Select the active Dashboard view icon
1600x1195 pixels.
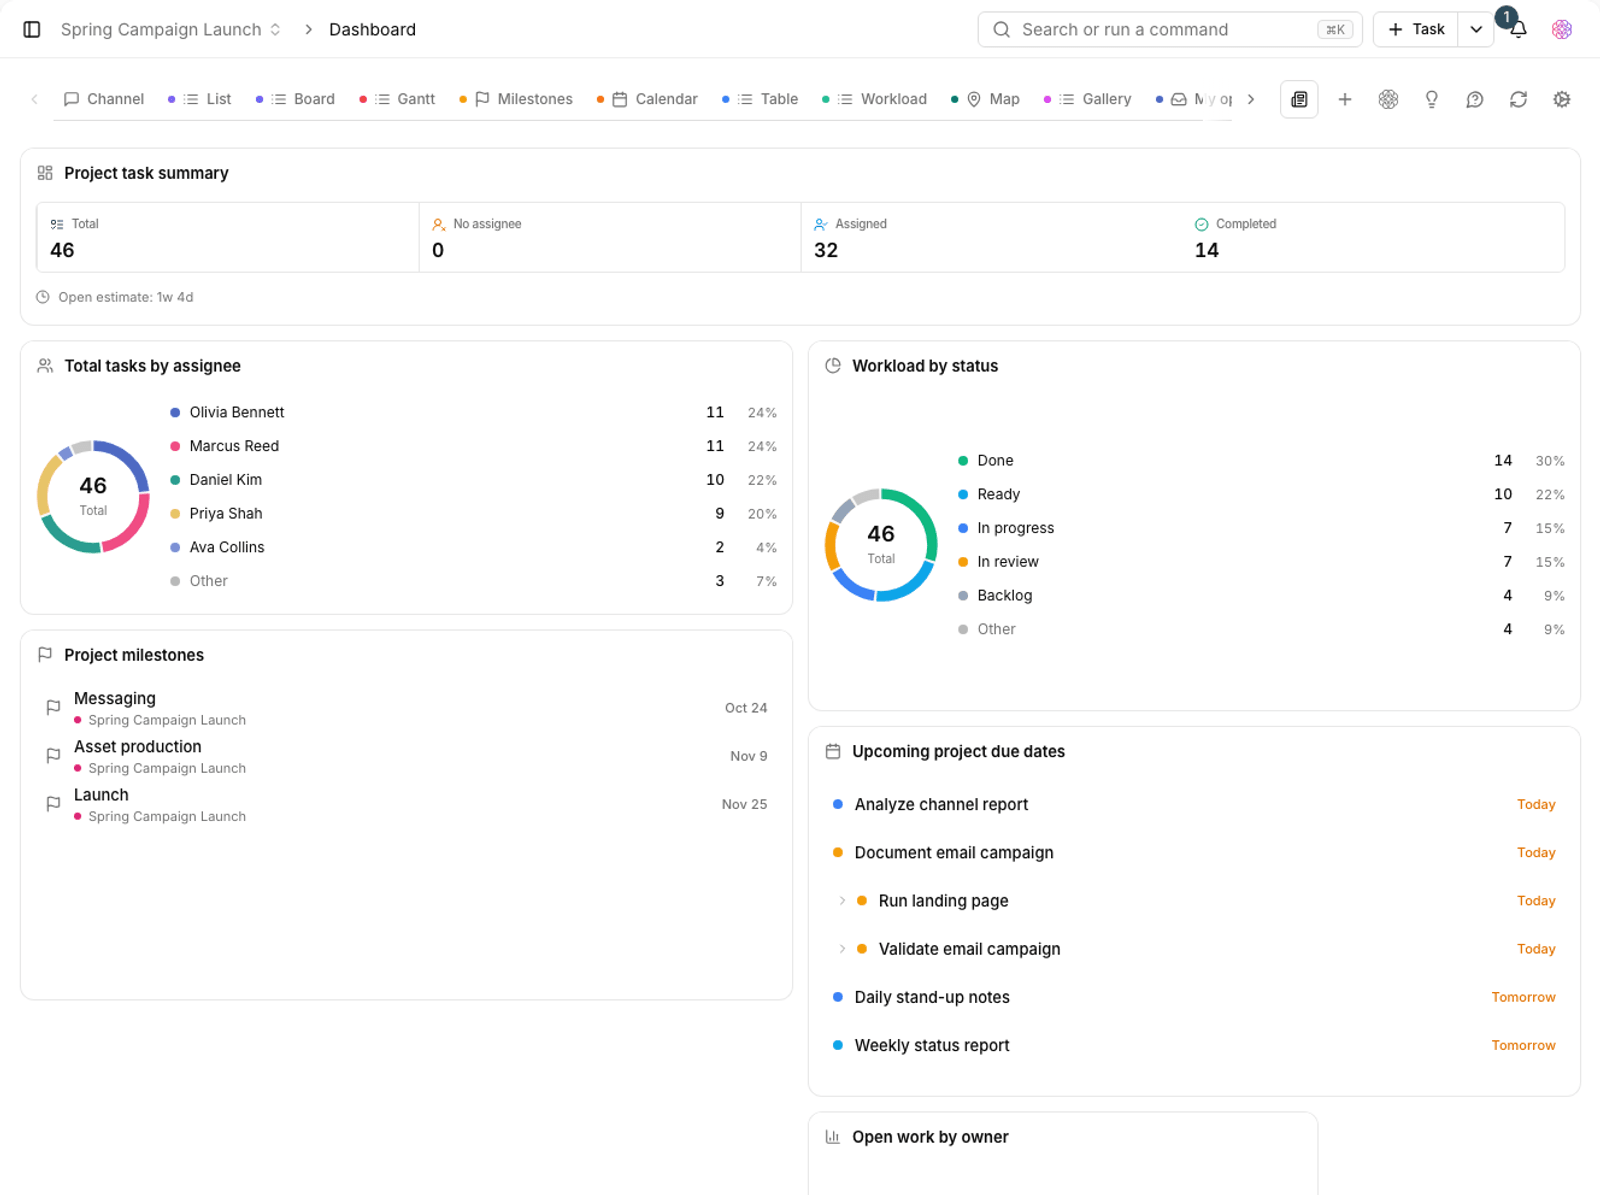(1299, 99)
